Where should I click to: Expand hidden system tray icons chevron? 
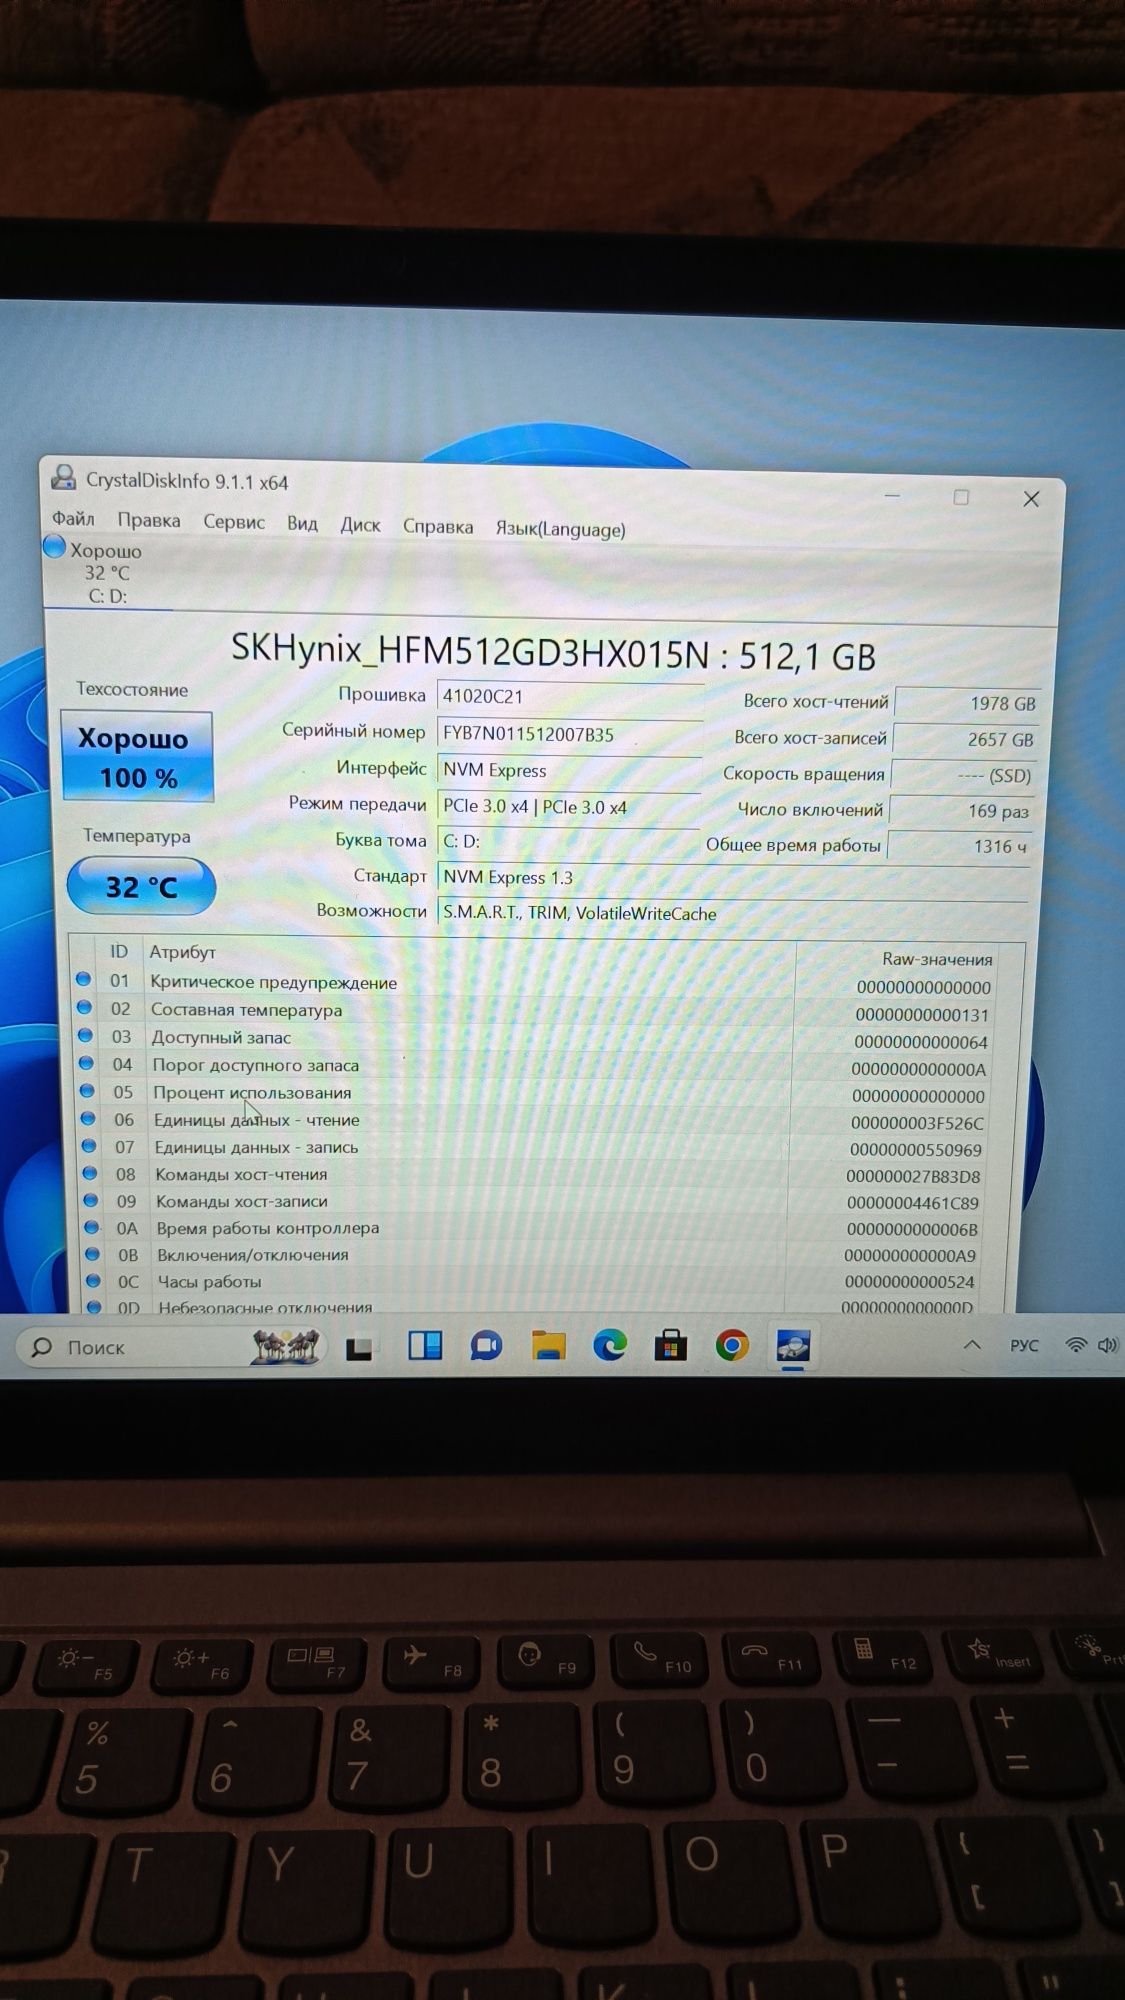coord(972,1345)
